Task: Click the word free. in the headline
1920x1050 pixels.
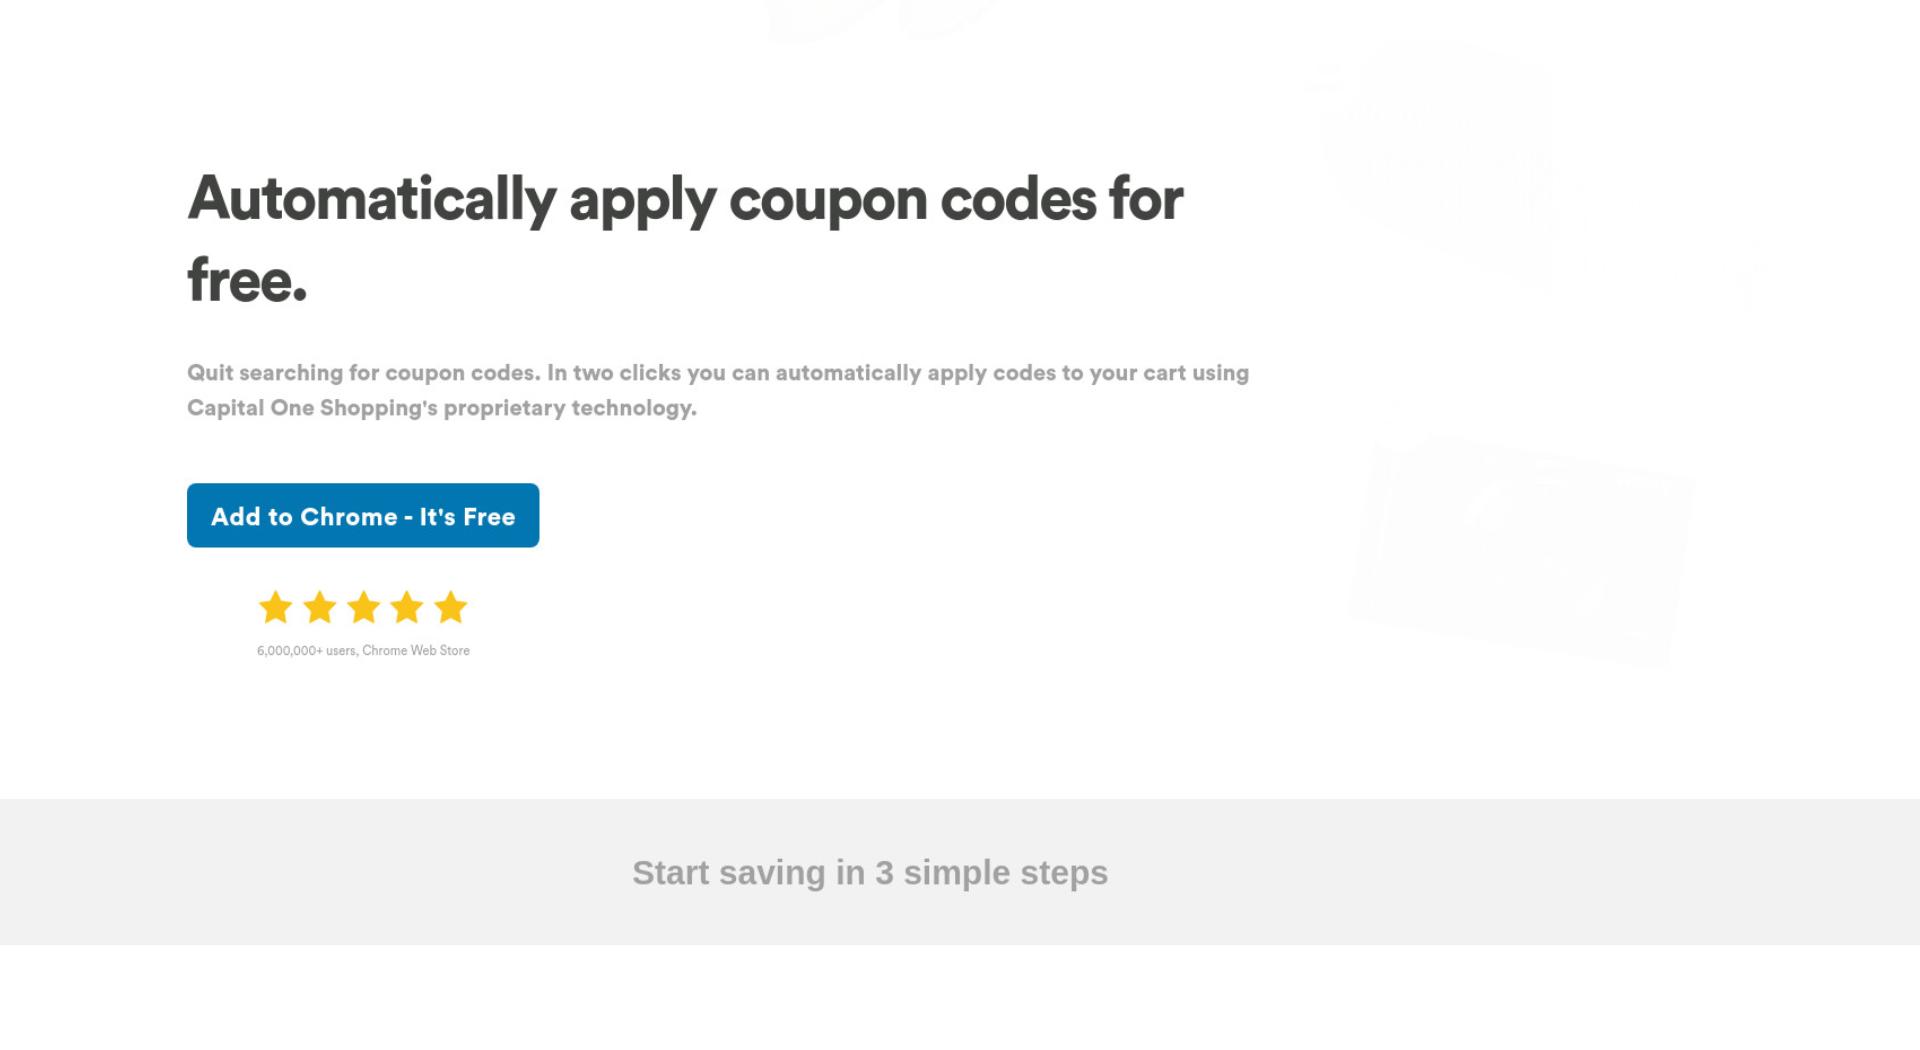Action: [x=247, y=280]
